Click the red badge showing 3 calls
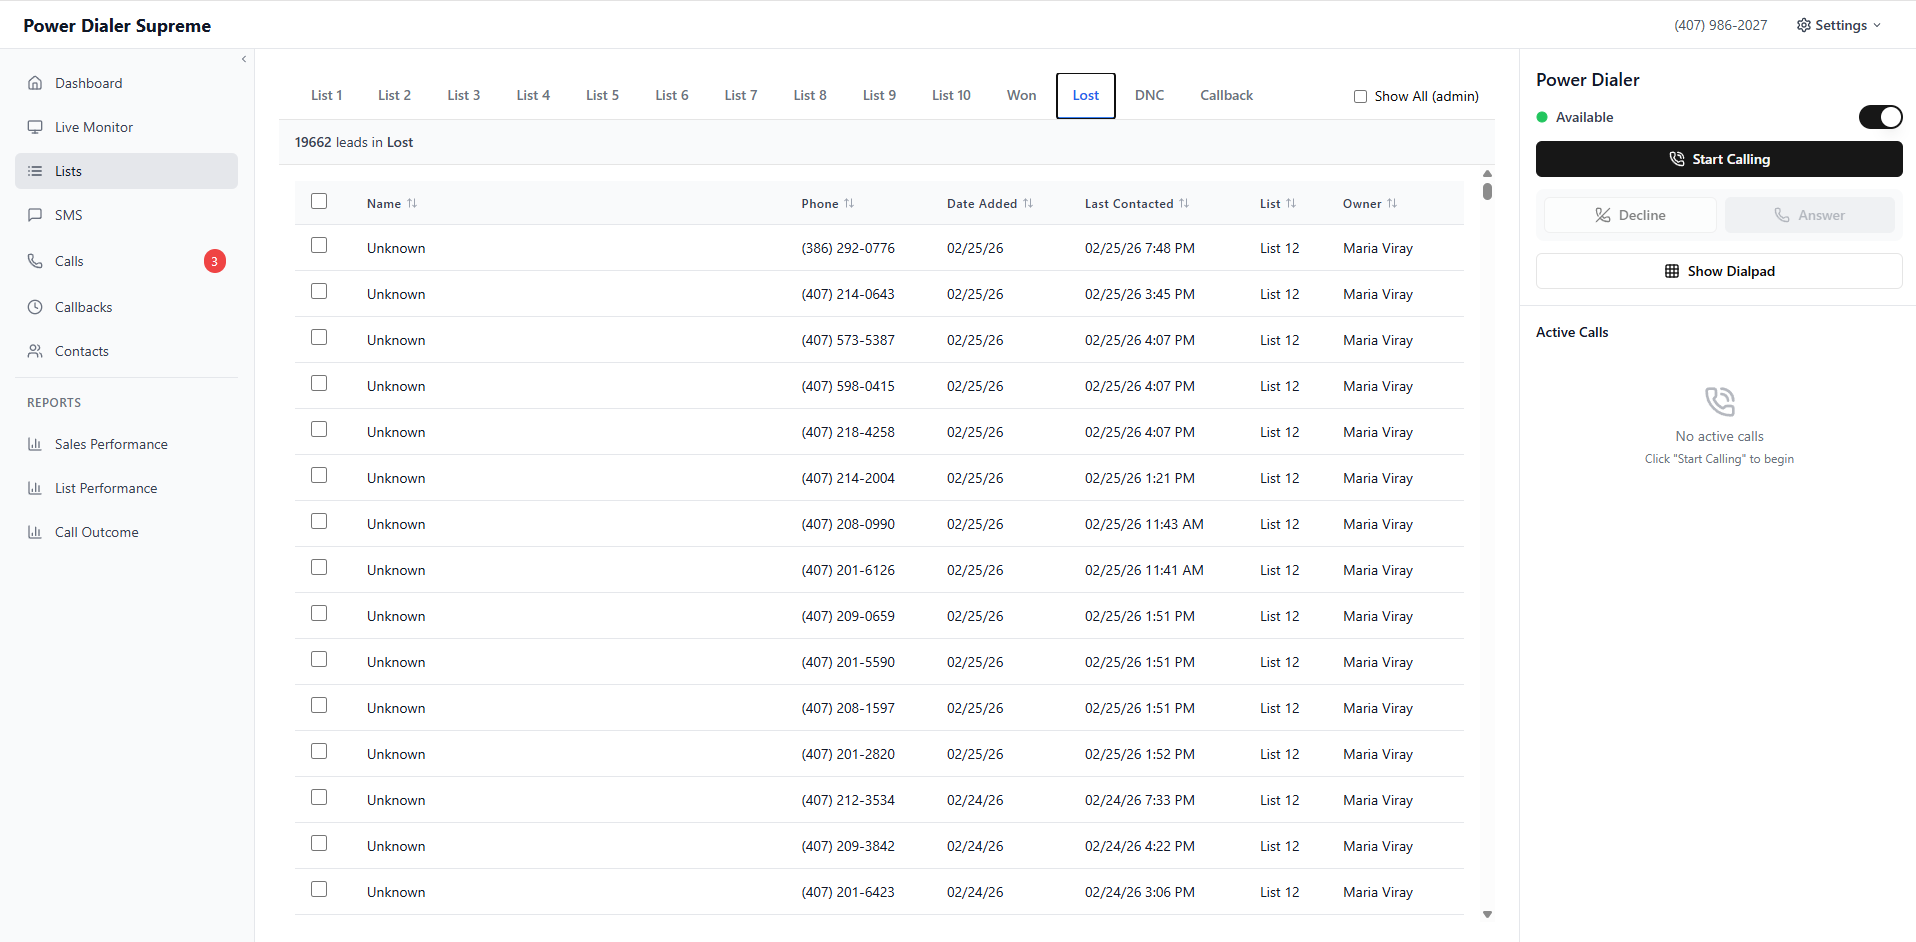The width and height of the screenshot is (1916, 942). (x=215, y=261)
